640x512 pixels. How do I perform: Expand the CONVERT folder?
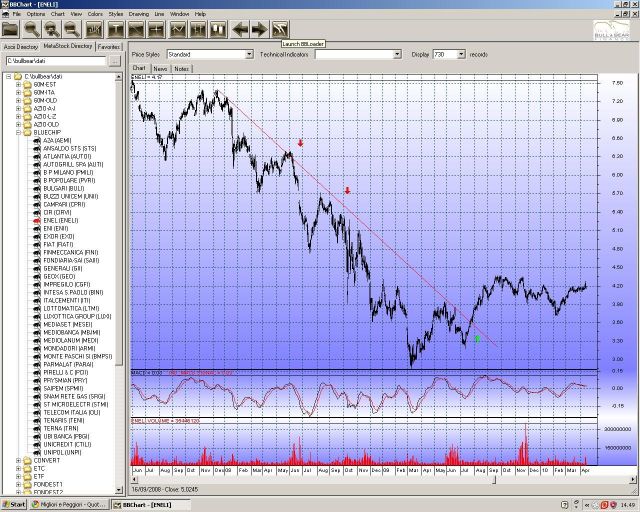click(x=18, y=461)
